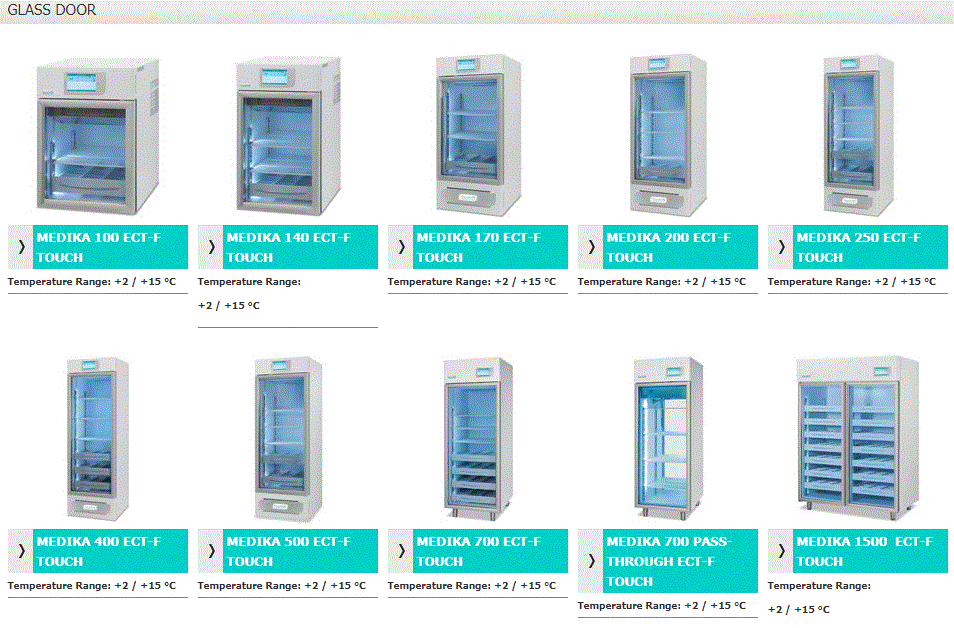Select the MEDIKA 400 refrigerator product image
This screenshot has height=628, width=954.
[97, 439]
